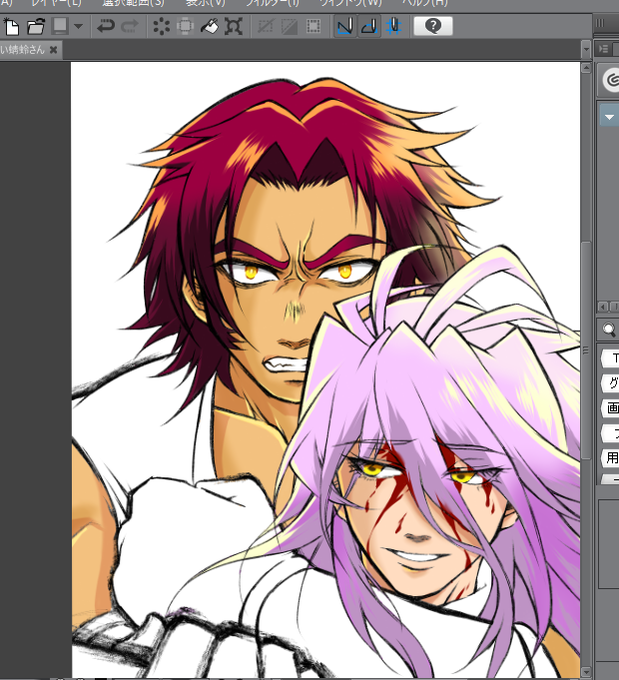The width and height of the screenshot is (619, 680).
Task: Click the left arrow below the material tree
Action: pos(603,307)
